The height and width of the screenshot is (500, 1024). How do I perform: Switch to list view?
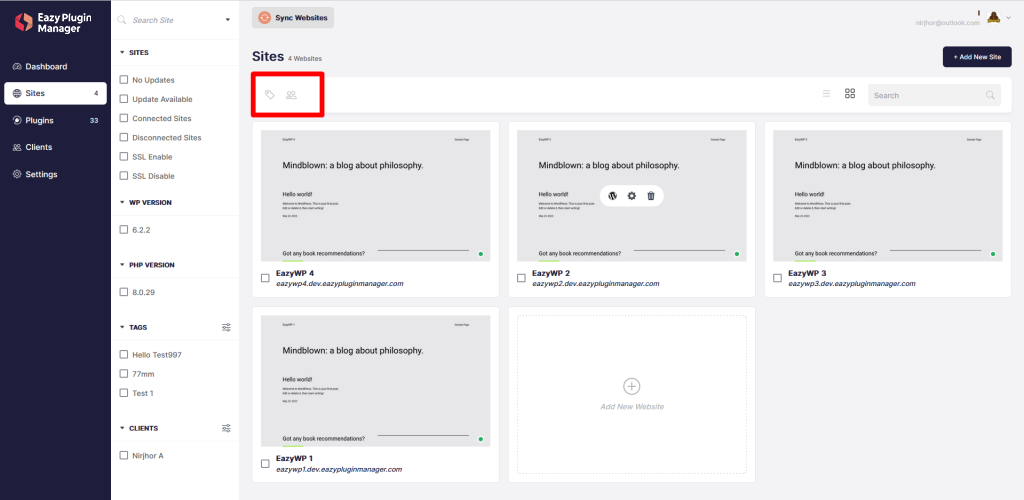pos(826,94)
